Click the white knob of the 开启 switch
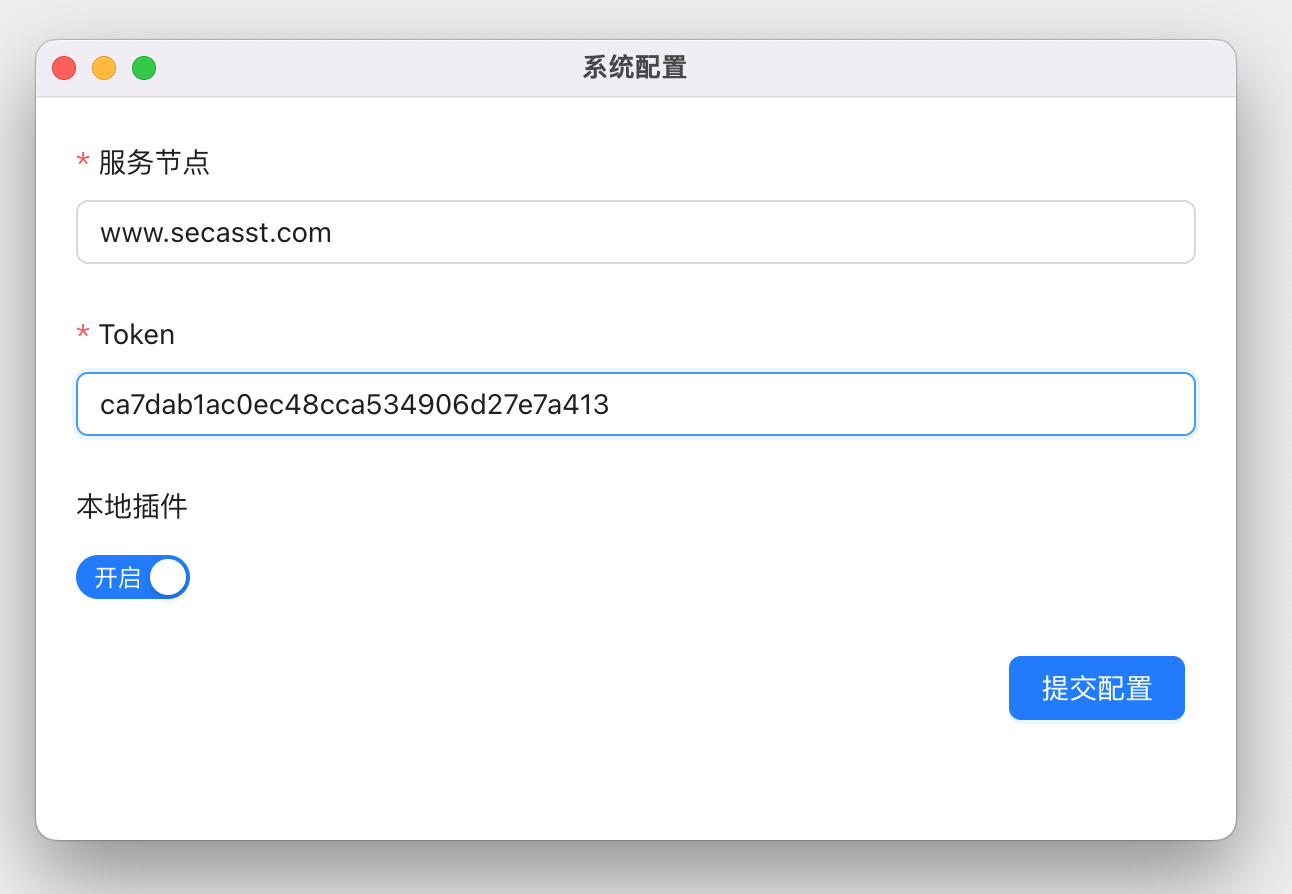The image size is (1292, 894). pos(168,577)
